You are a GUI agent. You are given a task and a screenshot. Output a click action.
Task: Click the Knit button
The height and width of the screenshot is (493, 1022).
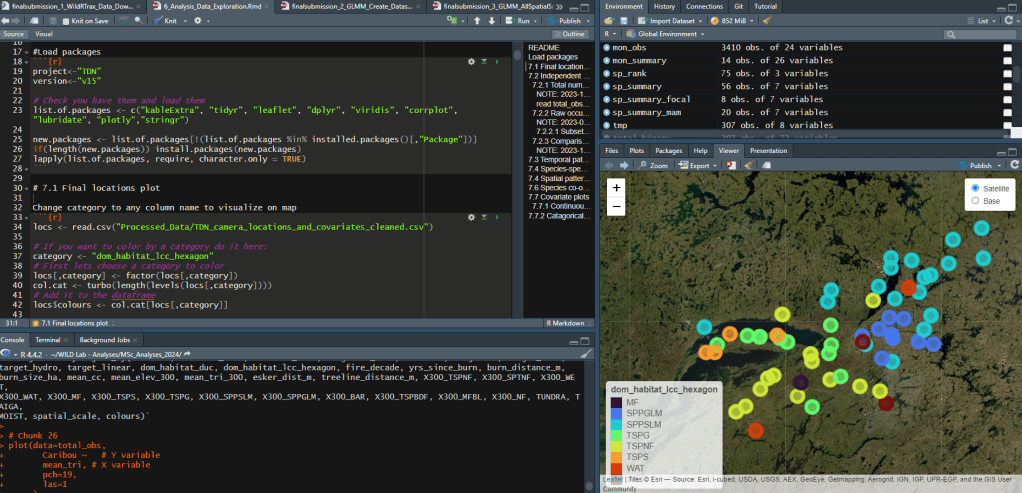(x=171, y=20)
